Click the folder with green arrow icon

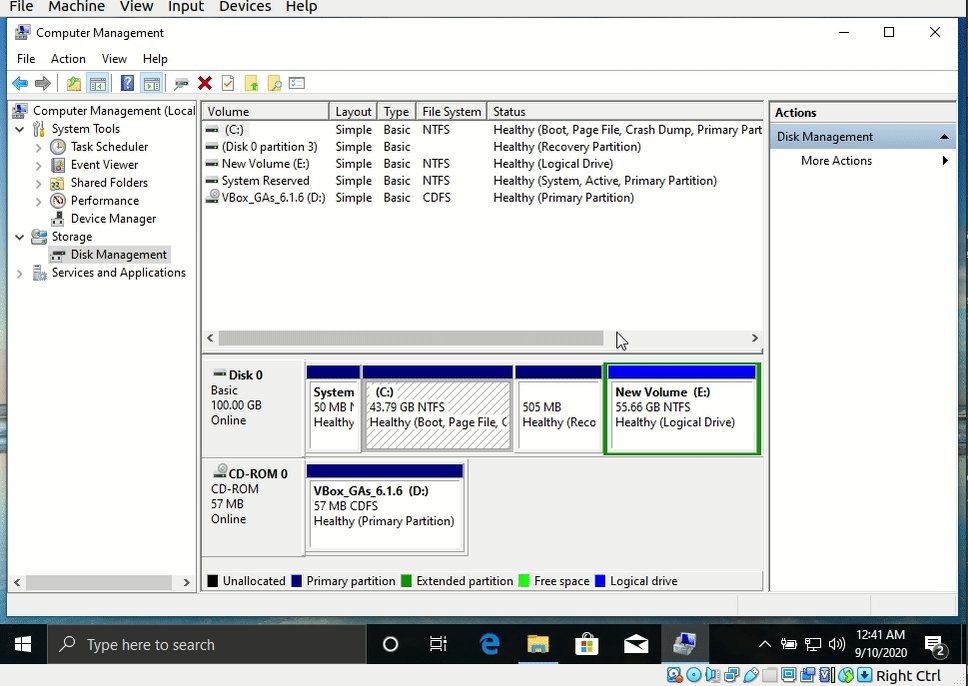251,83
